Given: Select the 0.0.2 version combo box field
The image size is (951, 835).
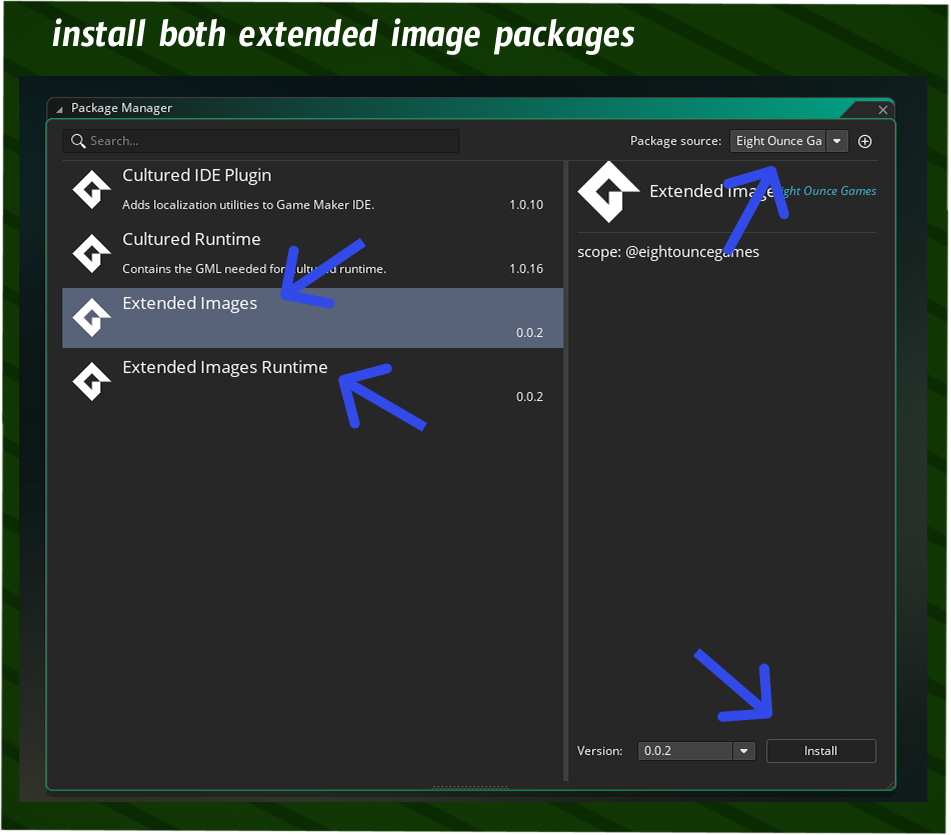Looking at the screenshot, I should 685,751.
